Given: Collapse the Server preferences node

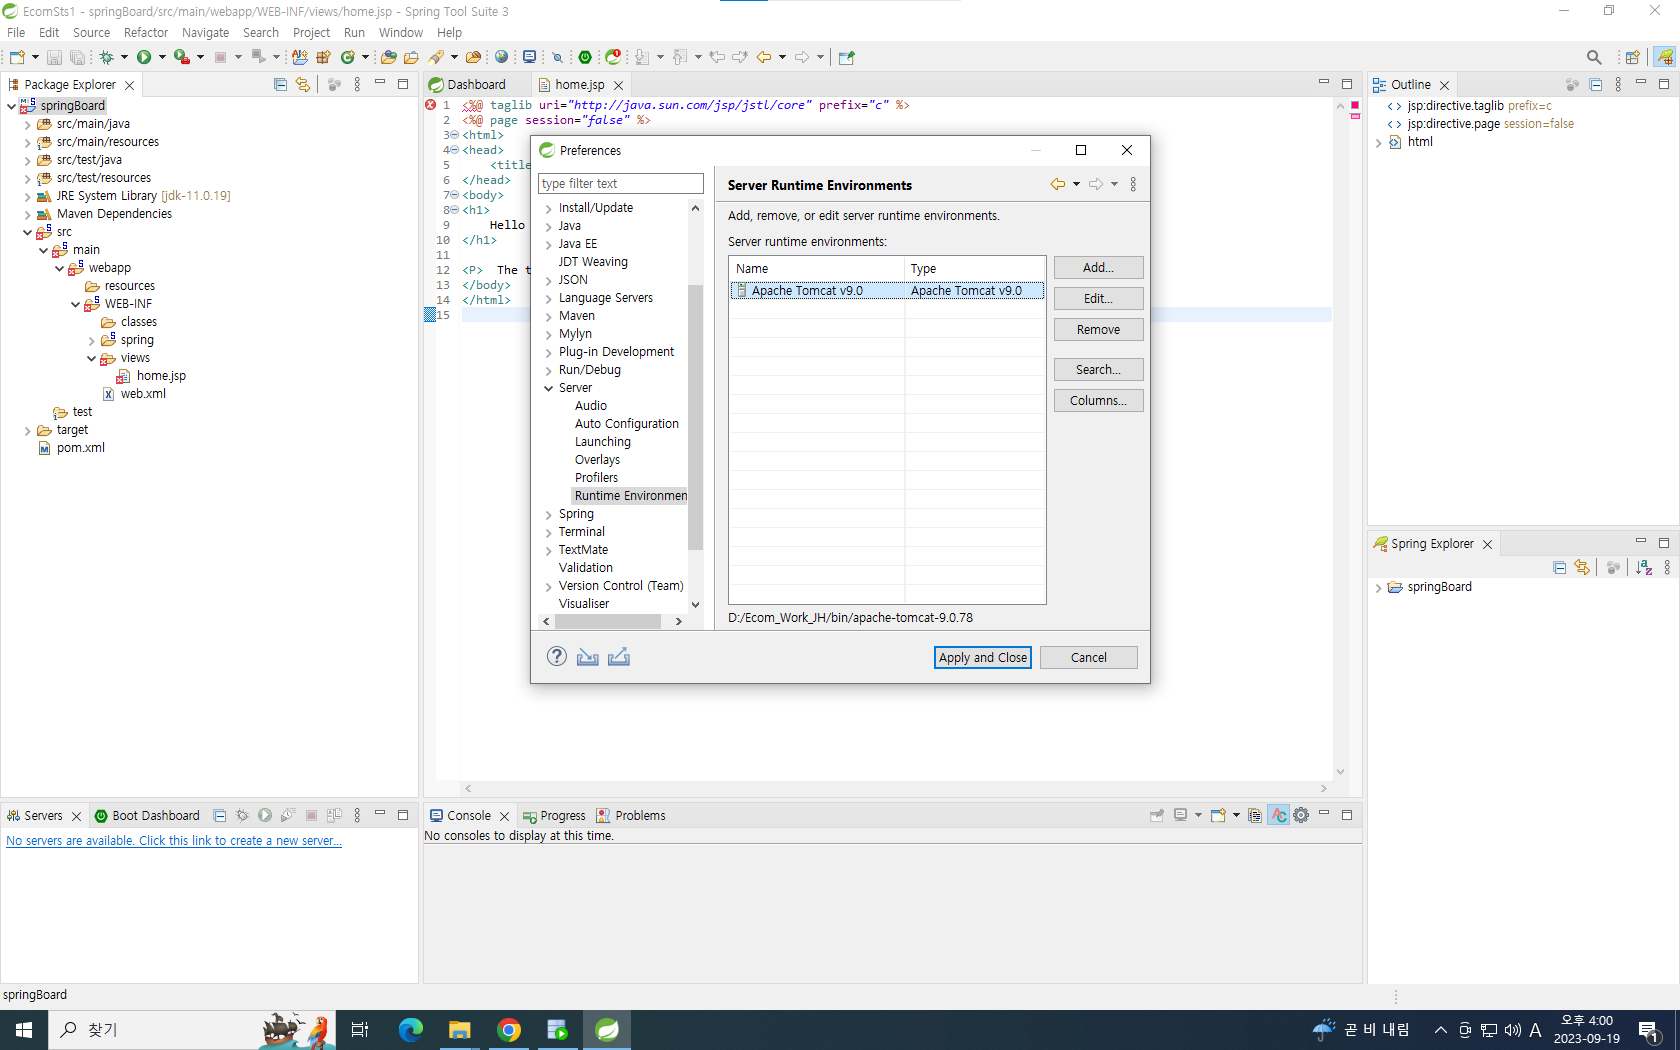Looking at the screenshot, I should coord(548,388).
